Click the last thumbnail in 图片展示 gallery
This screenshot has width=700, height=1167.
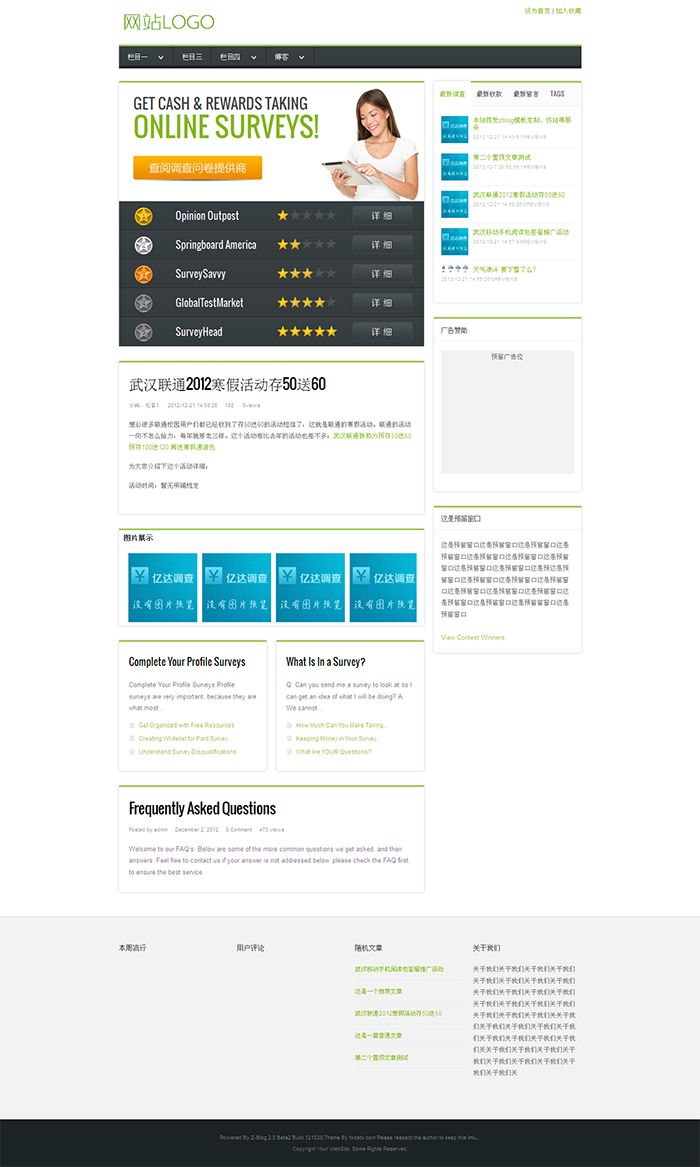383,588
